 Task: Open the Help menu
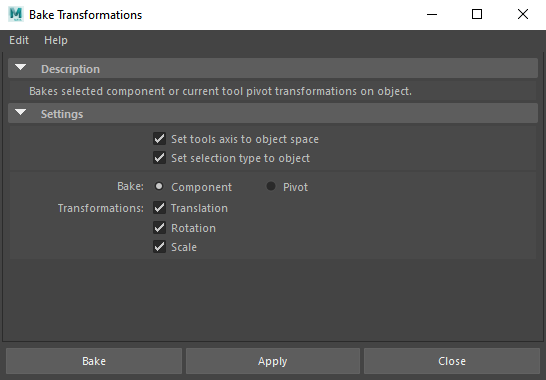click(56, 40)
